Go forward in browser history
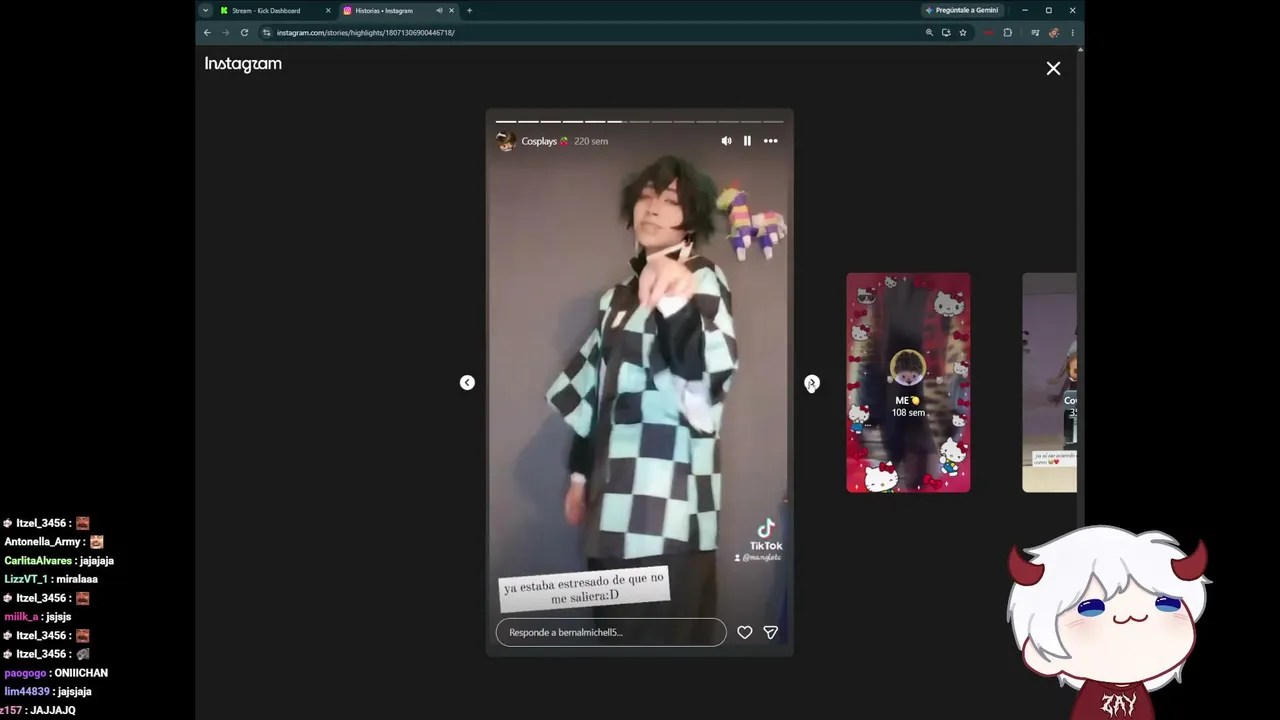Screen dimensions: 1280x720 pyautogui.click(x=225, y=33)
